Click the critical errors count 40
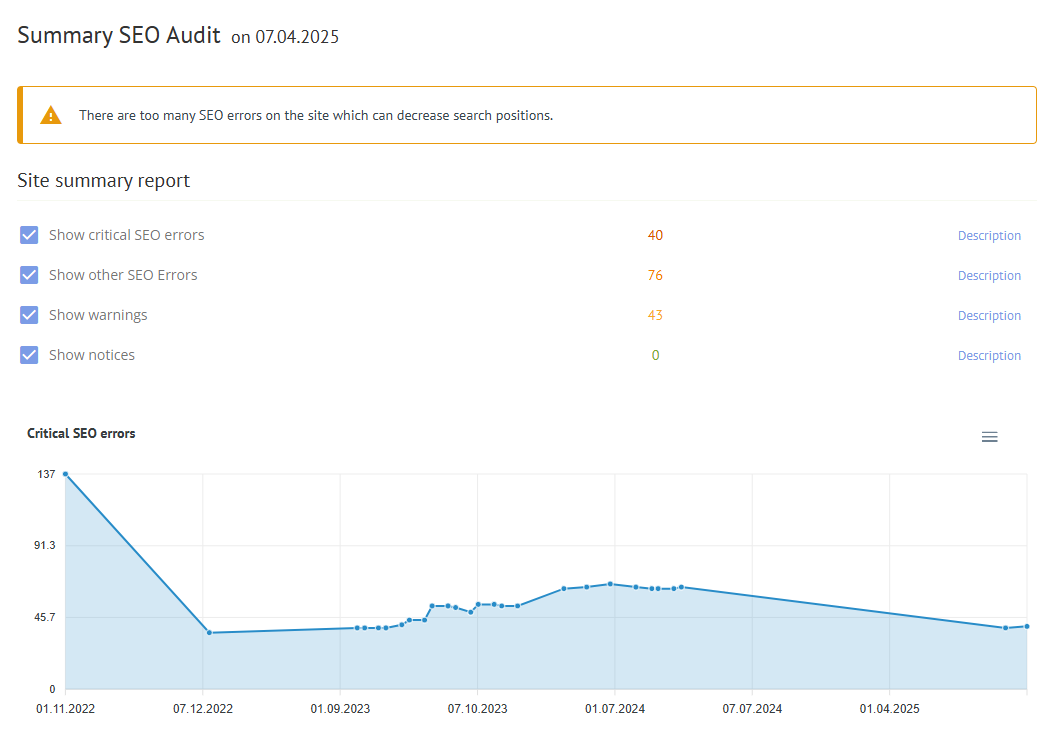The image size is (1053, 742). tap(655, 236)
